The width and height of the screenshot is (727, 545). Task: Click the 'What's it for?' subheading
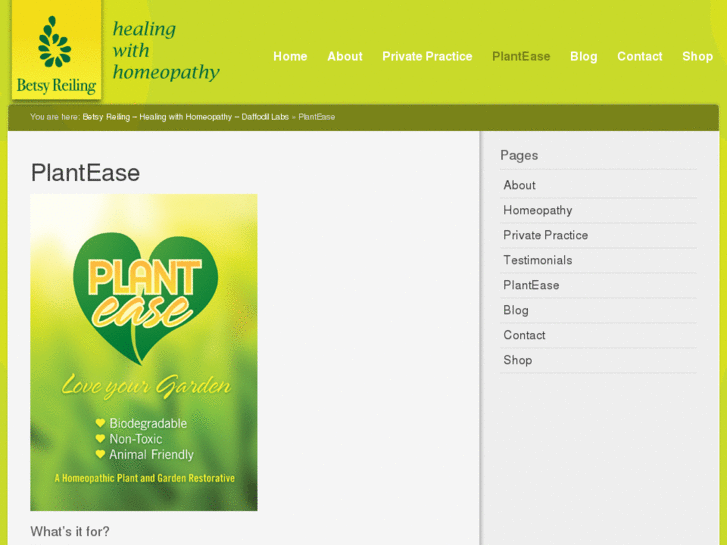70,532
